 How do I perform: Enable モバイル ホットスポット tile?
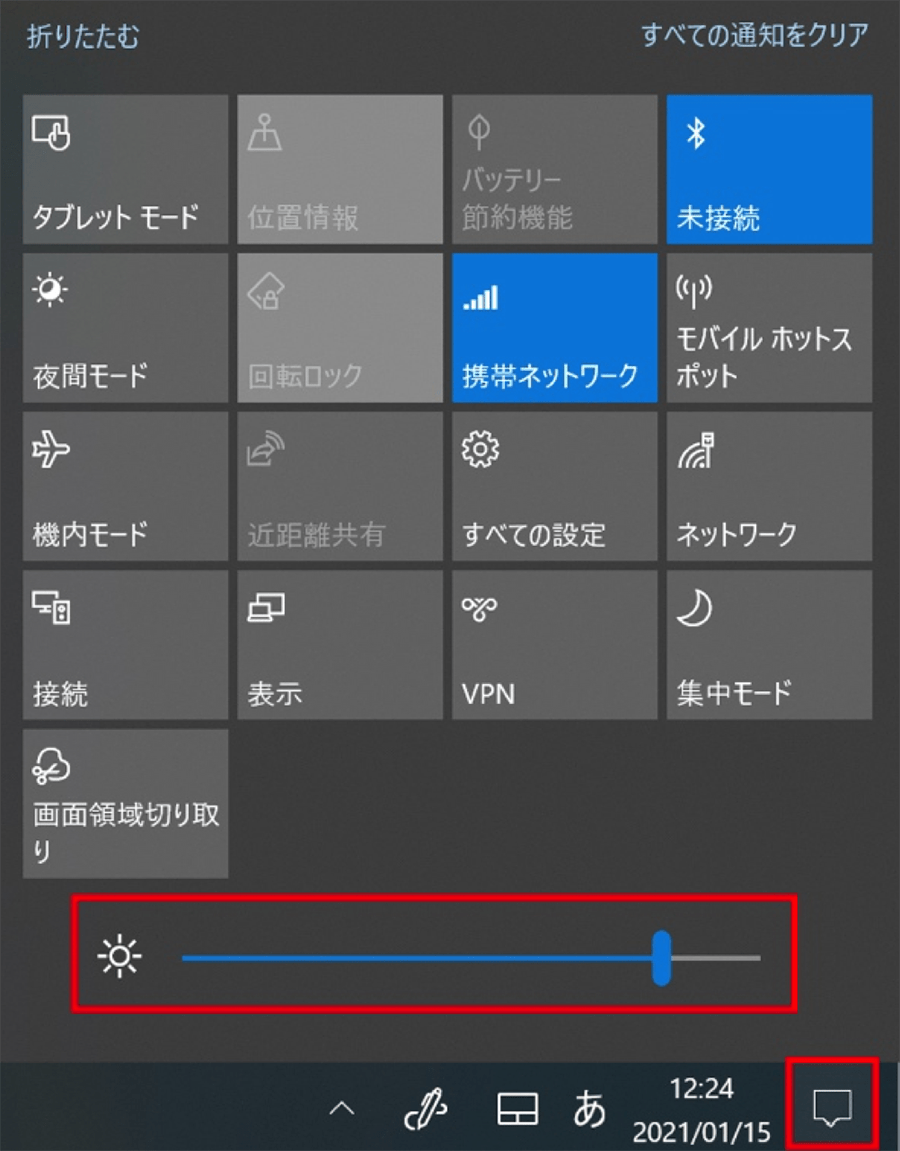click(x=769, y=327)
